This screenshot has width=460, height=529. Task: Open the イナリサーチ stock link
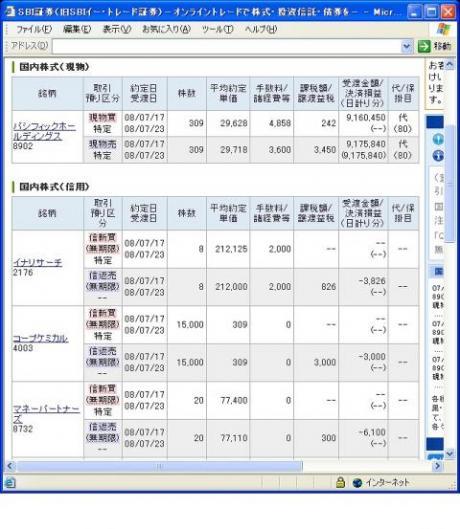(37, 262)
